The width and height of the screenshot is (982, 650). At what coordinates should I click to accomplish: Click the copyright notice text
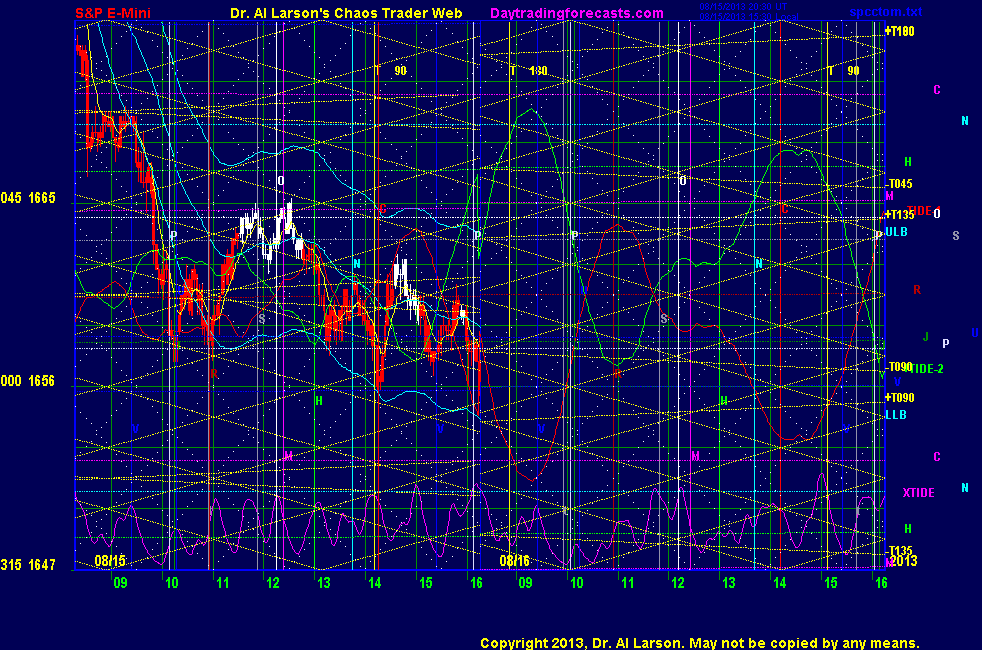pyautogui.click(x=700, y=643)
